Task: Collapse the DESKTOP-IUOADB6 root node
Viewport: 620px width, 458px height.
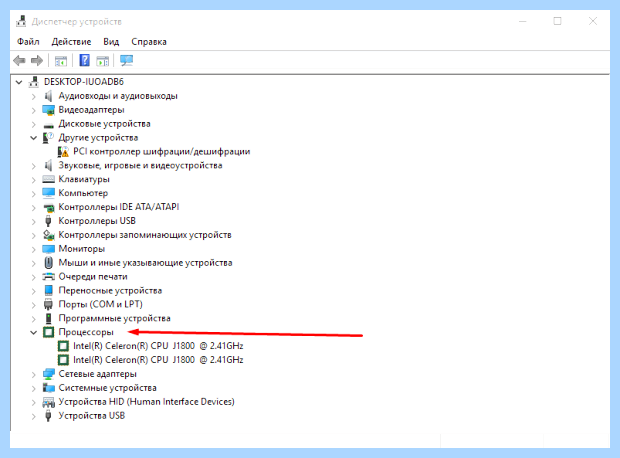Action: (x=19, y=82)
